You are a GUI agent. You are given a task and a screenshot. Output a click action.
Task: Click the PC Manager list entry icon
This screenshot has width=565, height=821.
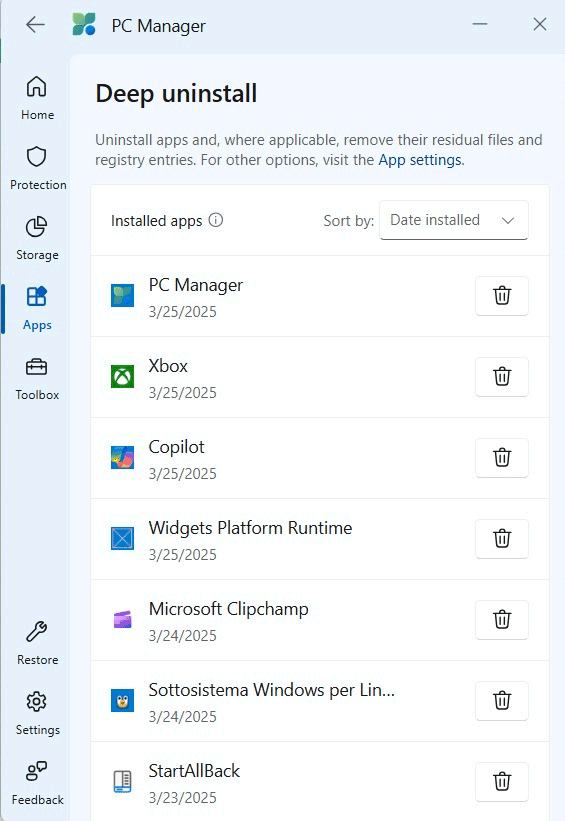pyautogui.click(x=123, y=296)
